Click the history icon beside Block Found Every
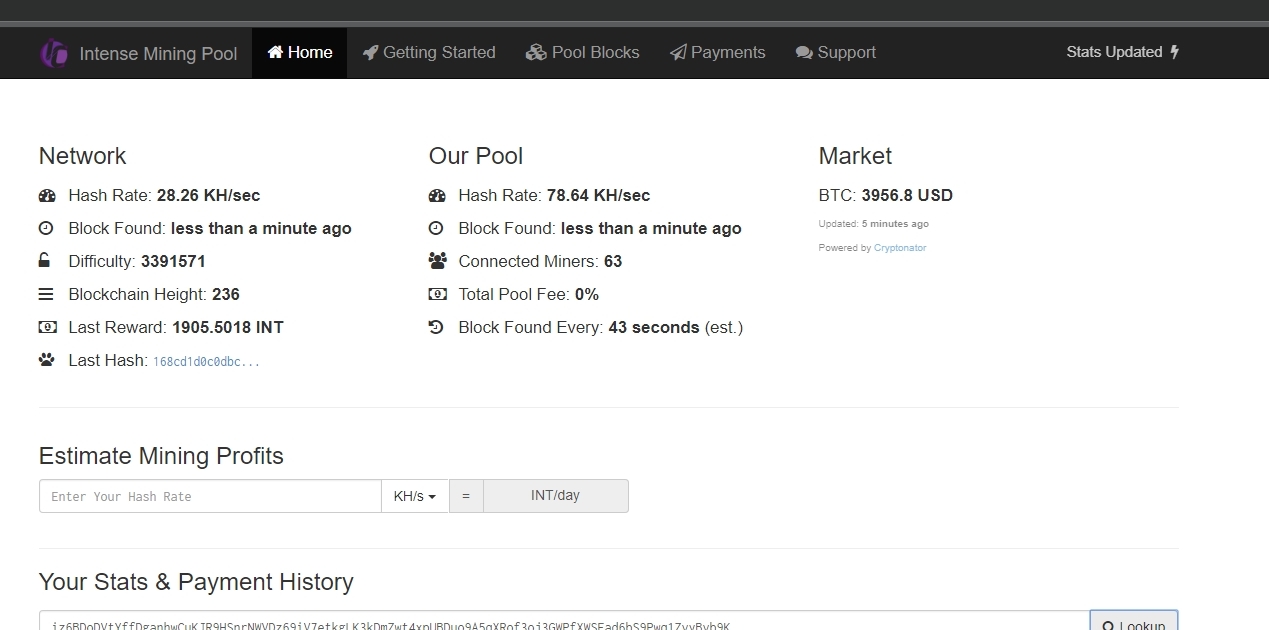The height and width of the screenshot is (630, 1269). tap(436, 327)
